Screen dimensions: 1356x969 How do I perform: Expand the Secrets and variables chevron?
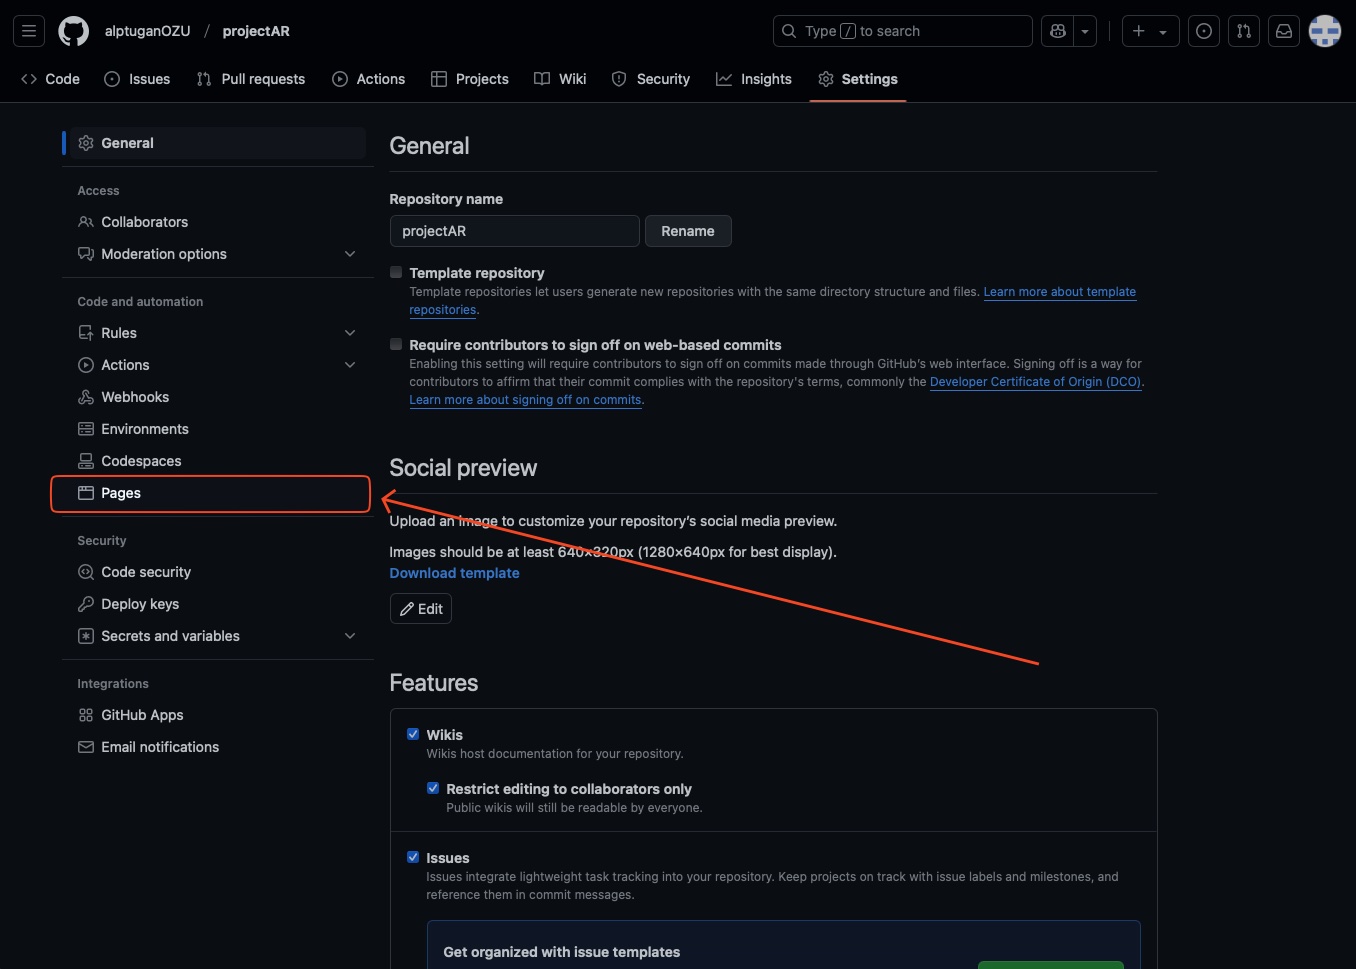pyautogui.click(x=350, y=636)
